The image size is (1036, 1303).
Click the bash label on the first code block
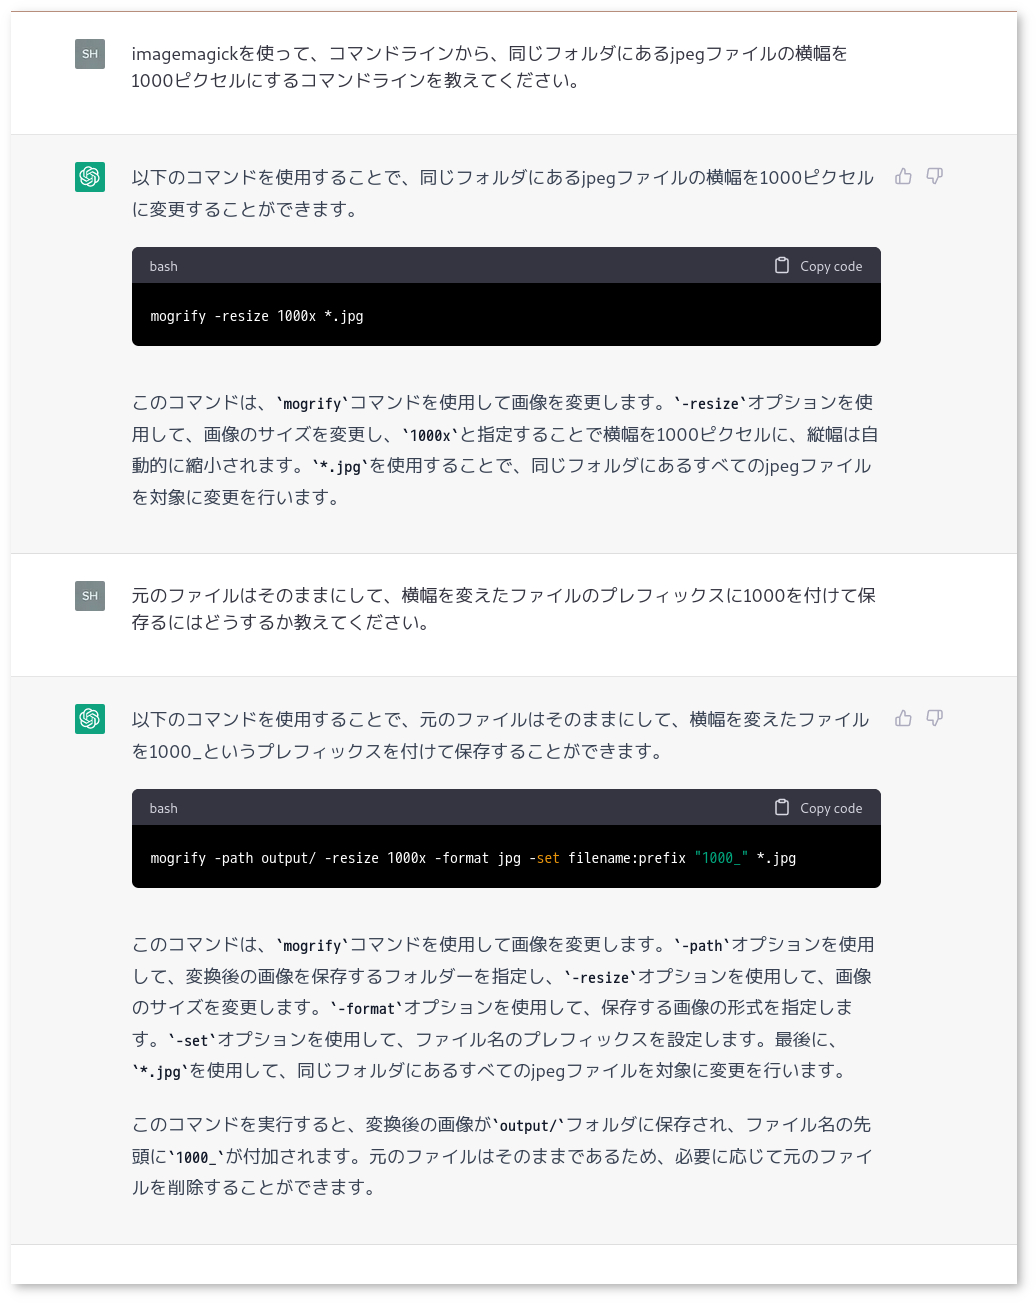click(x=164, y=267)
